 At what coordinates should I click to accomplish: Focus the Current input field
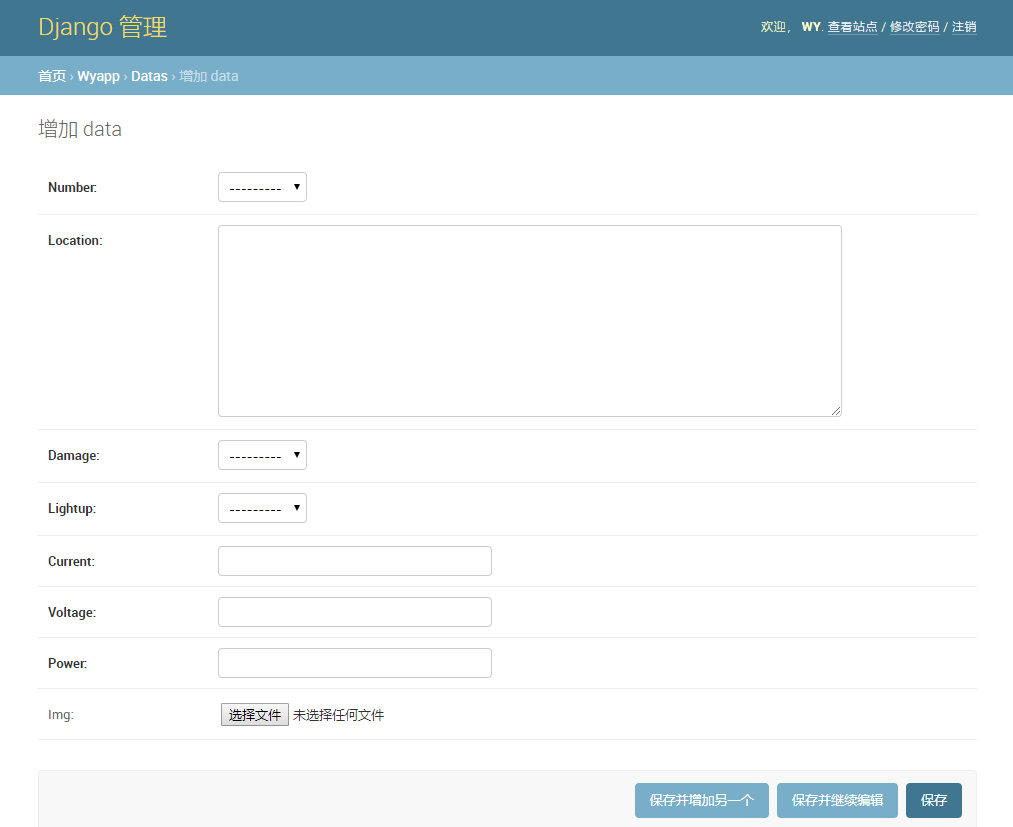[354, 561]
